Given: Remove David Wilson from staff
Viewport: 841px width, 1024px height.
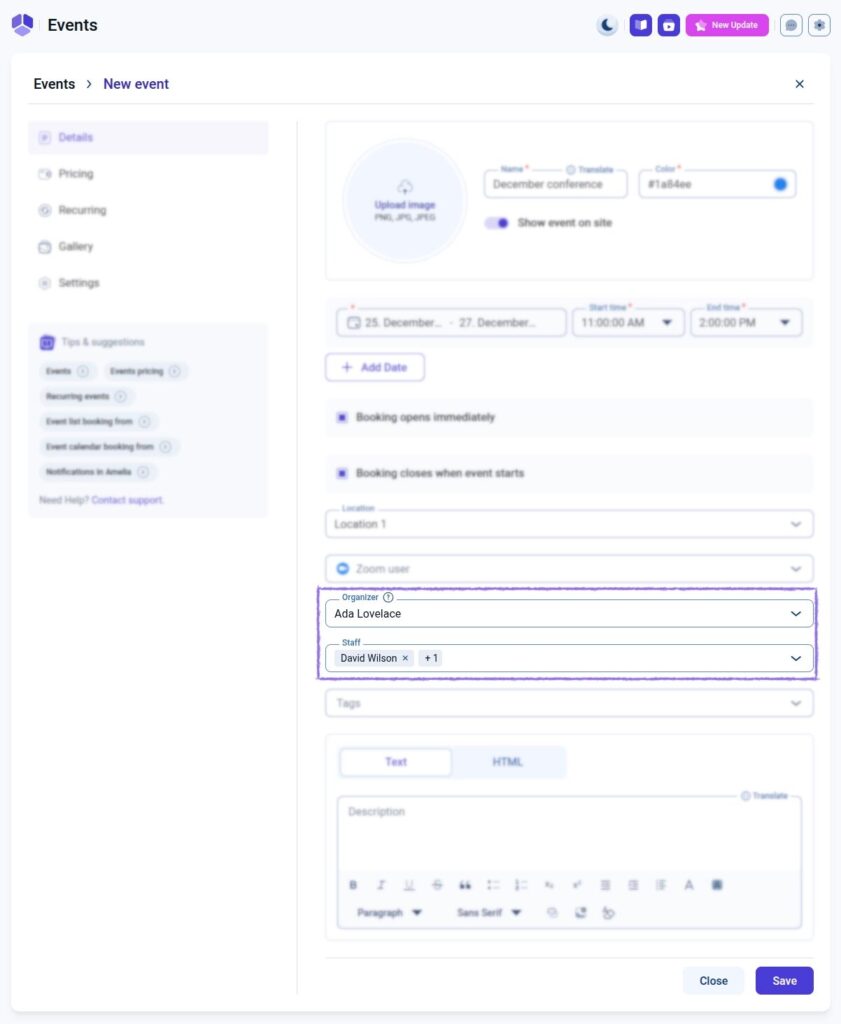Looking at the screenshot, I should [405, 658].
